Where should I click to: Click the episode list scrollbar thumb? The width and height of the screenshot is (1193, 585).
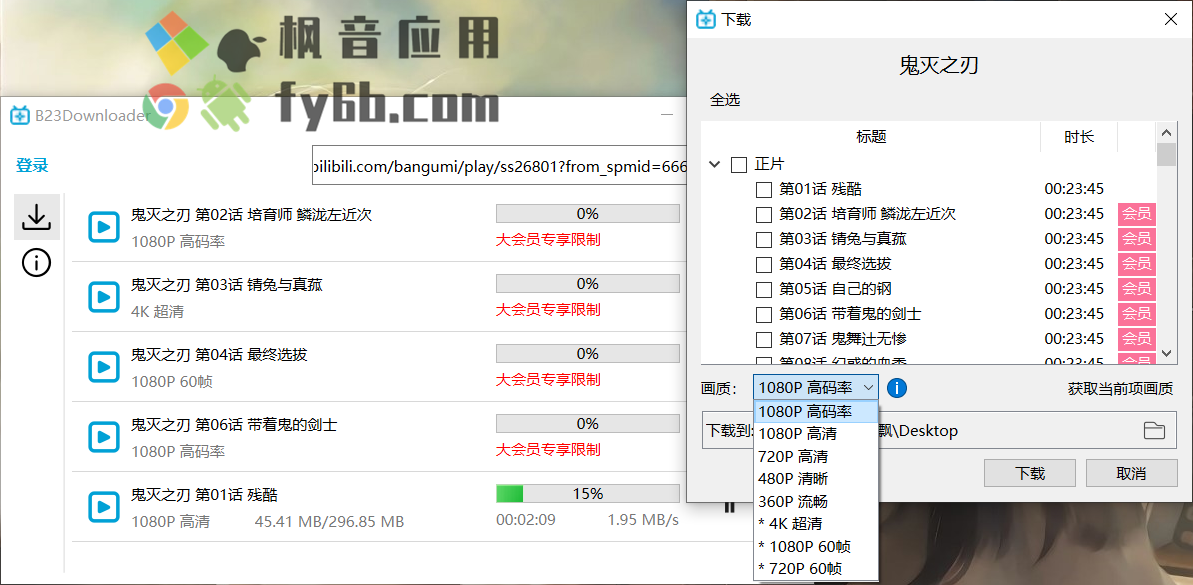[1166, 154]
